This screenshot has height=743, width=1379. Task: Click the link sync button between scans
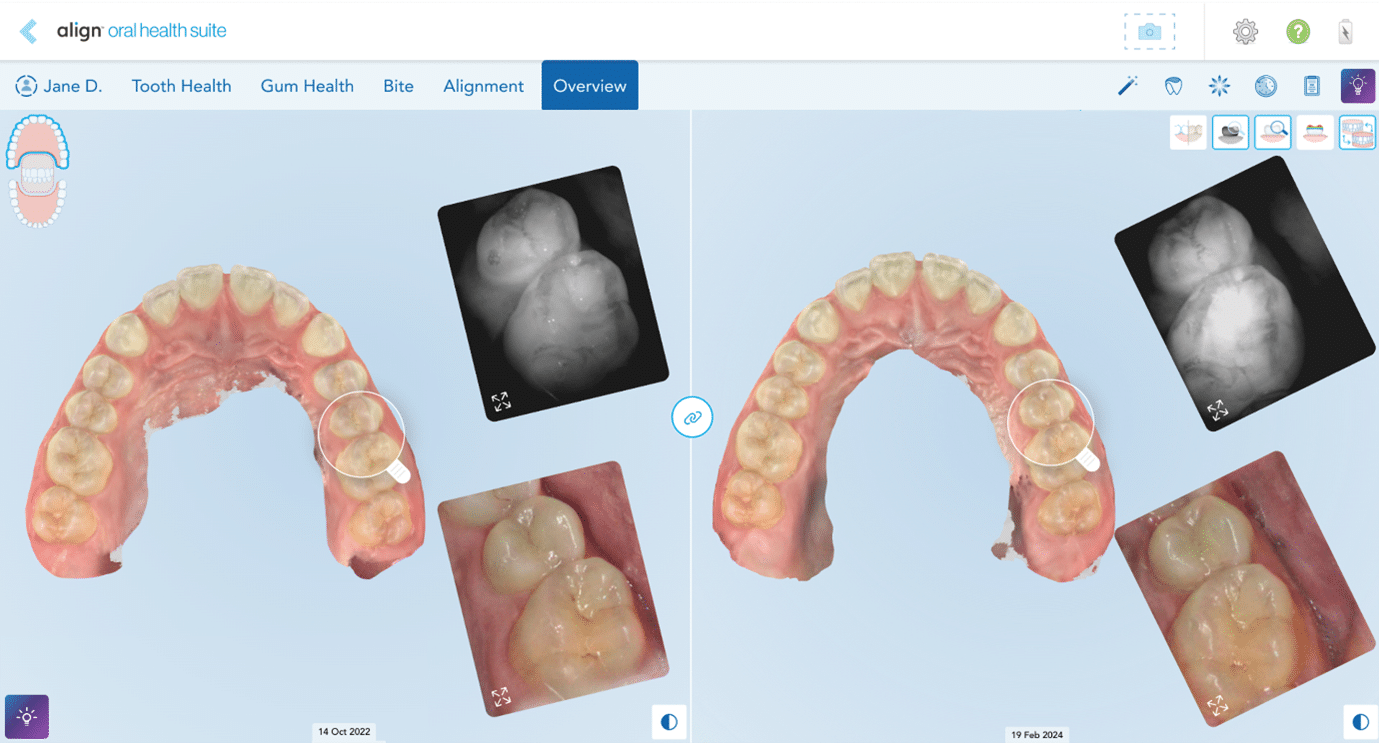click(x=692, y=417)
